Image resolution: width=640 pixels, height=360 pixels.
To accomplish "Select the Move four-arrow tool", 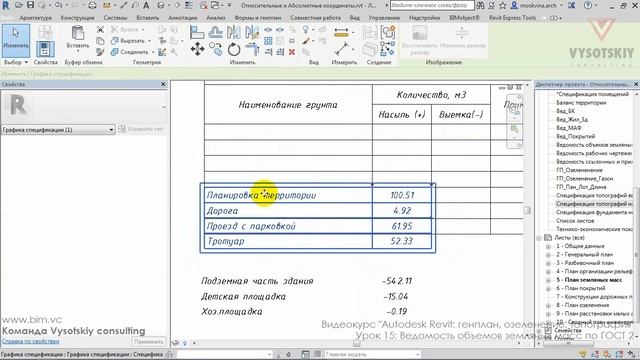I will click(x=197, y=49).
